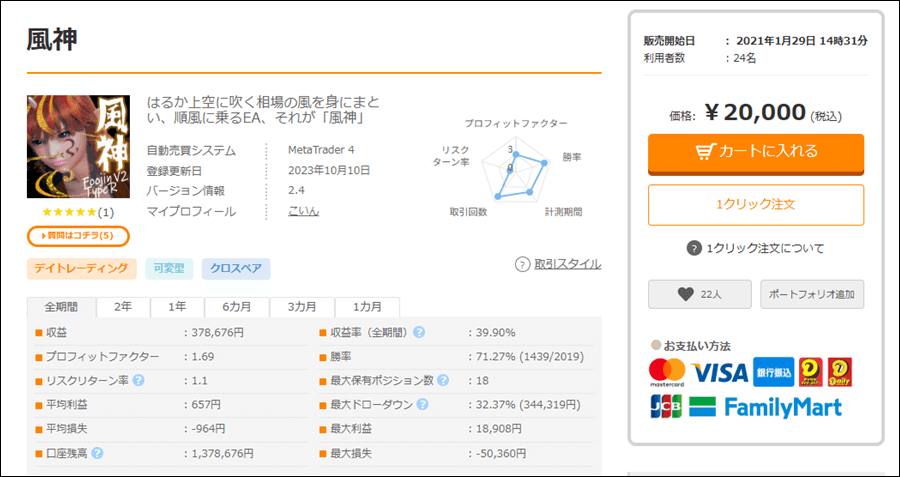900x477 pixels.
Task: Click the 風神 page title heading
Action: [x=52, y=39]
